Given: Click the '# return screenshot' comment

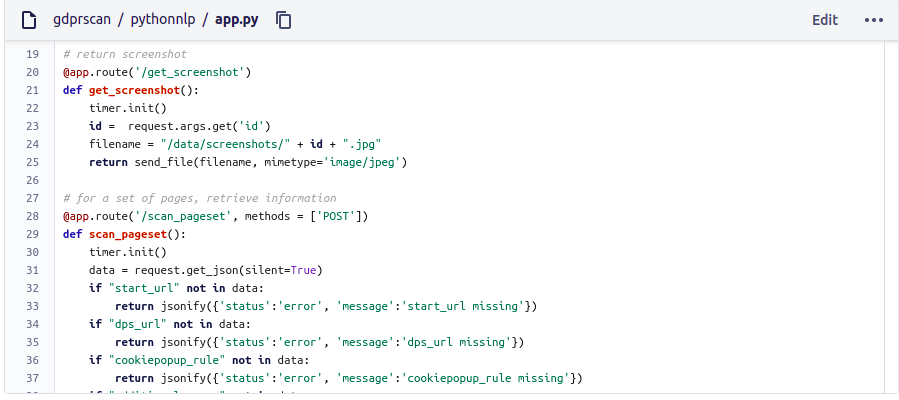Looking at the screenshot, I should [x=124, y=54].
